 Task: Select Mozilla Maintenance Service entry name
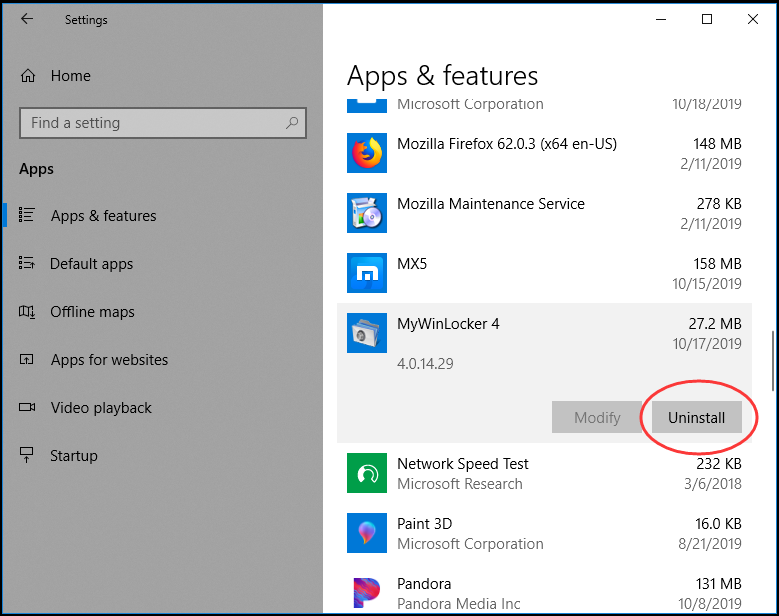[x=491, y=204]
